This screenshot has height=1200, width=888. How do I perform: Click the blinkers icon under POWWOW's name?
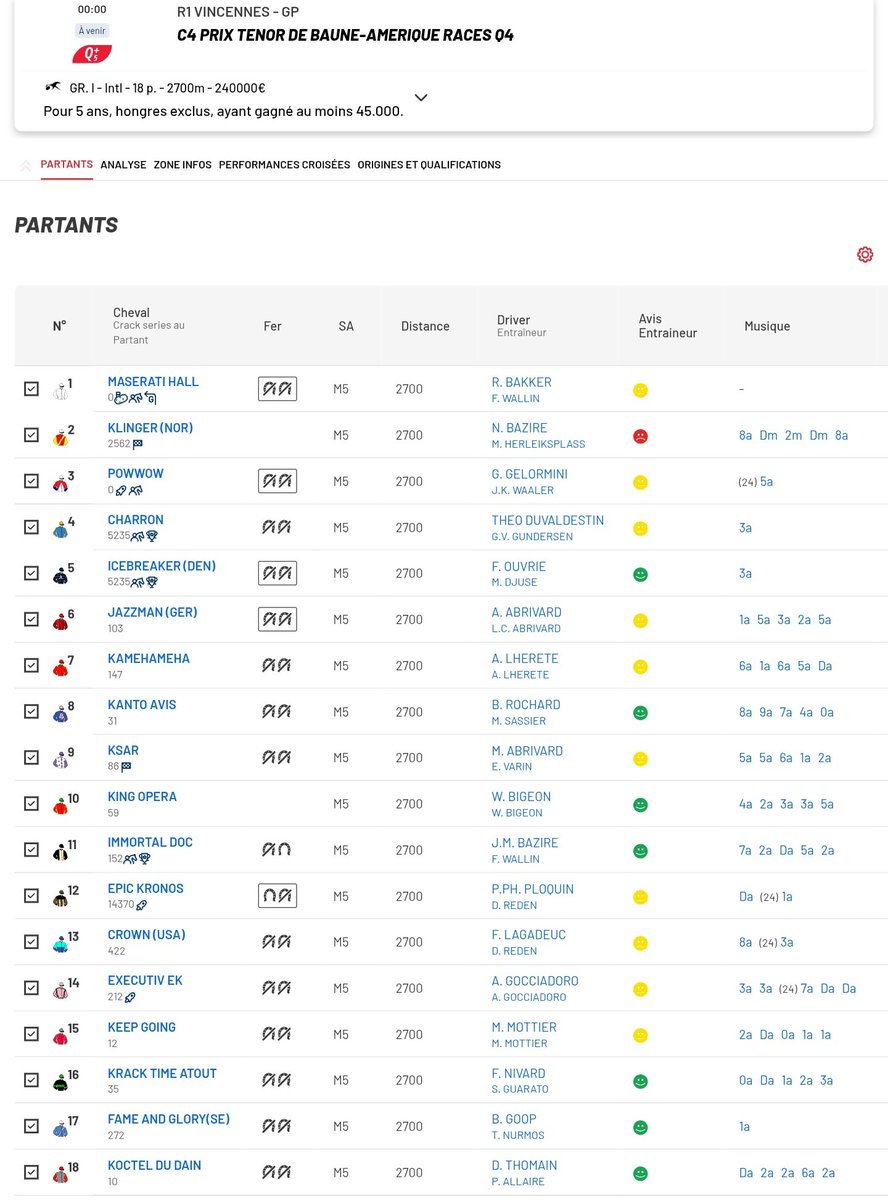coord(135,491)
